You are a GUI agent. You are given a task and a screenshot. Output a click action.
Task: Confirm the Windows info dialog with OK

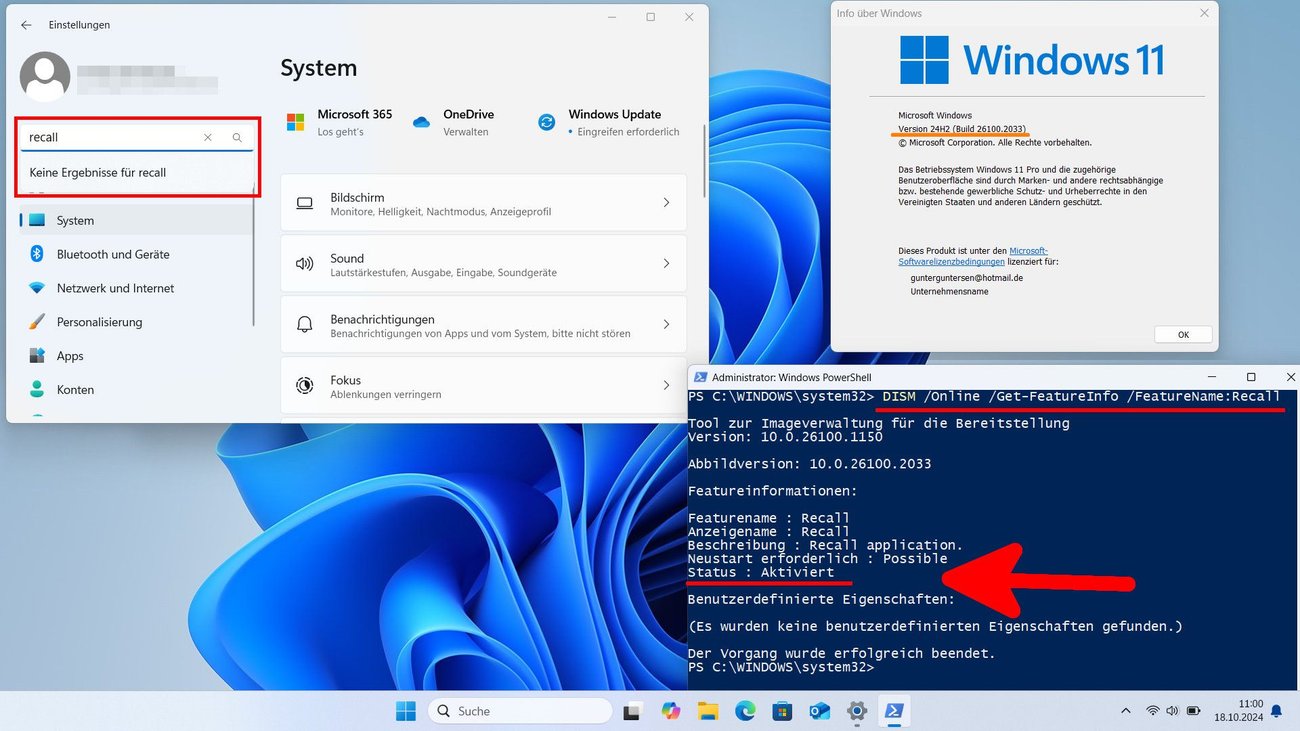tap(1183, 334)
